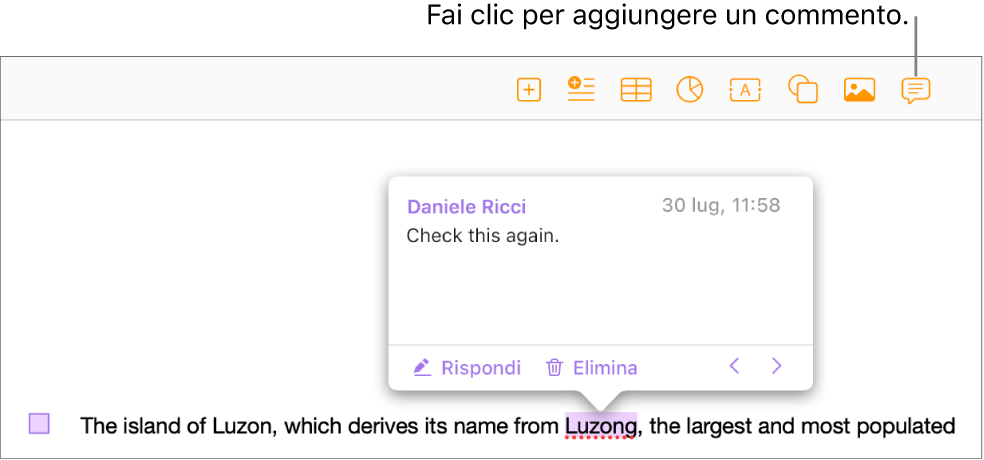Add a comment with the speech bubble icon
Viewport: 984px width, 460px height.
[916, 91]
